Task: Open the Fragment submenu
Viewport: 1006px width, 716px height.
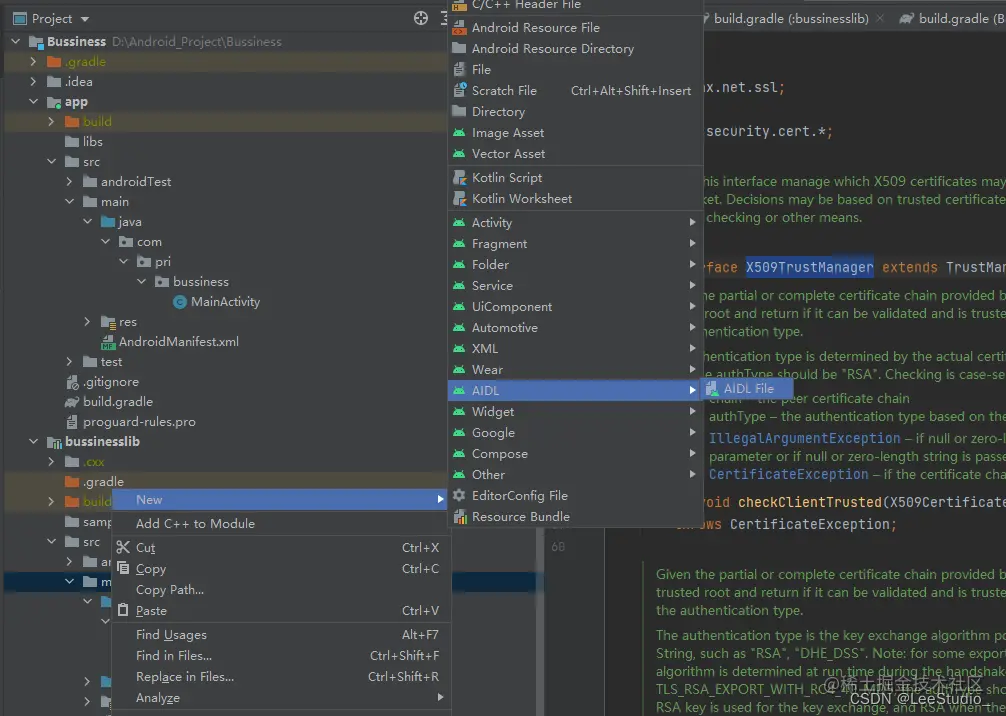Action: 575,244
